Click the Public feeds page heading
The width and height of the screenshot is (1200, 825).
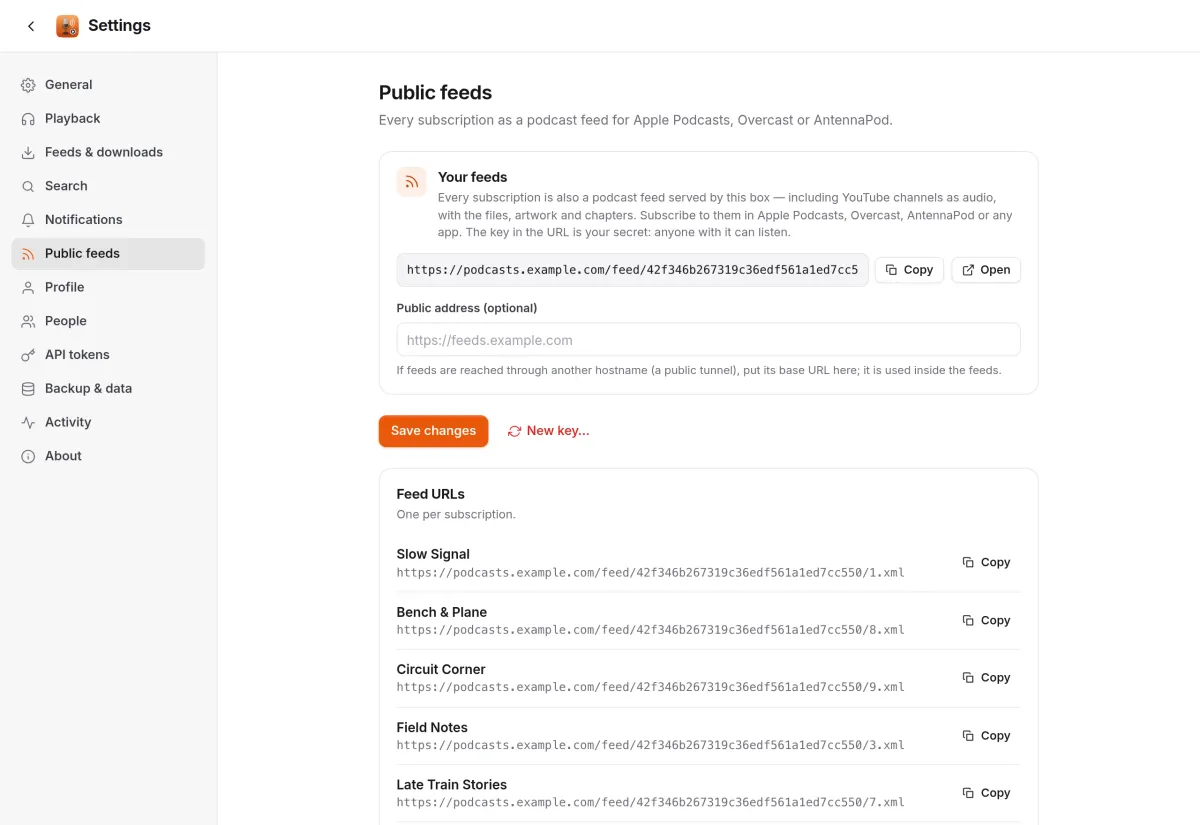point(436,93)
